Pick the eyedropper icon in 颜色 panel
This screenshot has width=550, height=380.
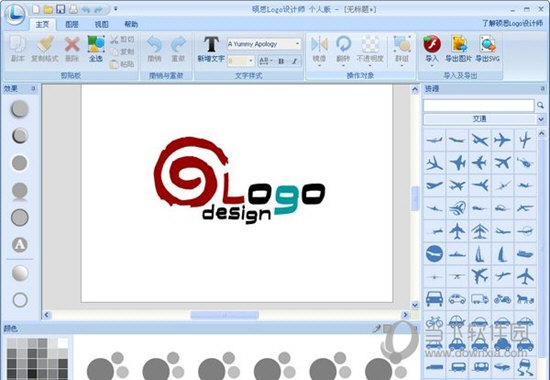(376, 328)
